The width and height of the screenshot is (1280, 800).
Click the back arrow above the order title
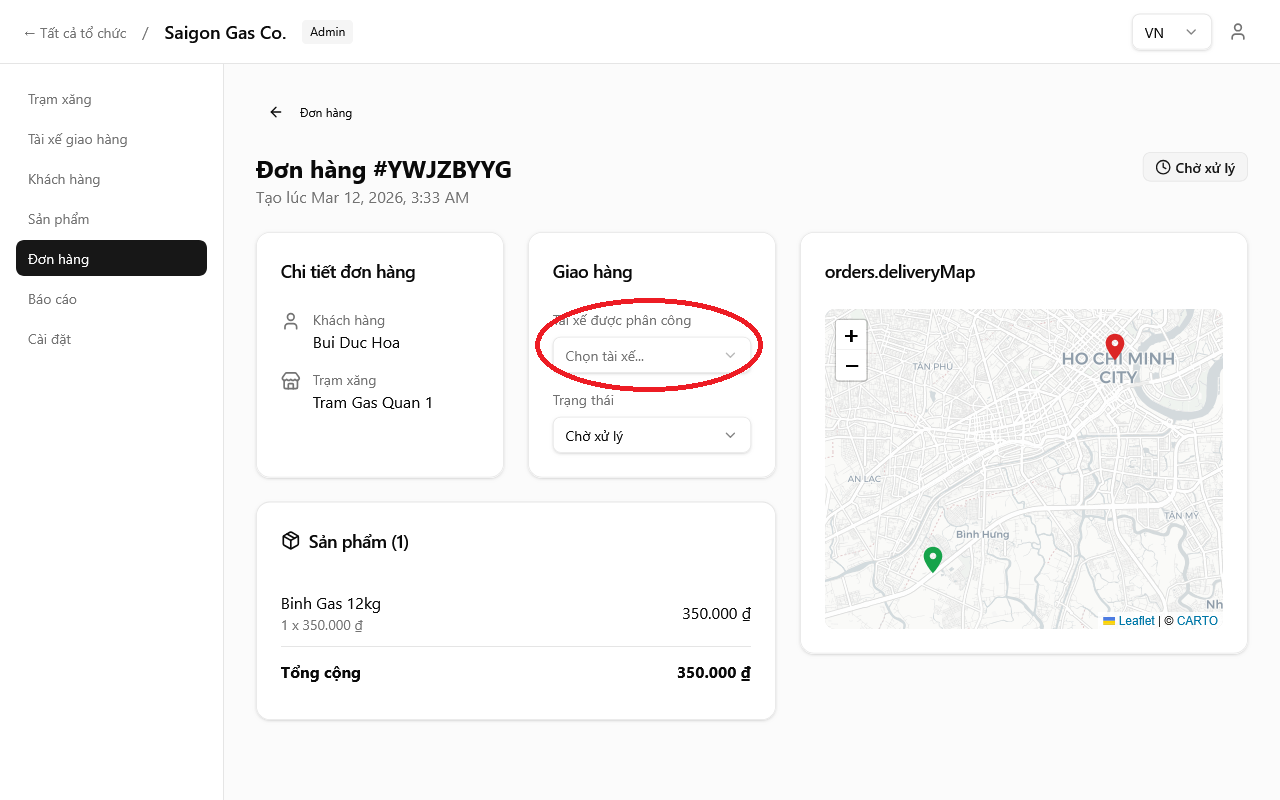pos(275,112)
